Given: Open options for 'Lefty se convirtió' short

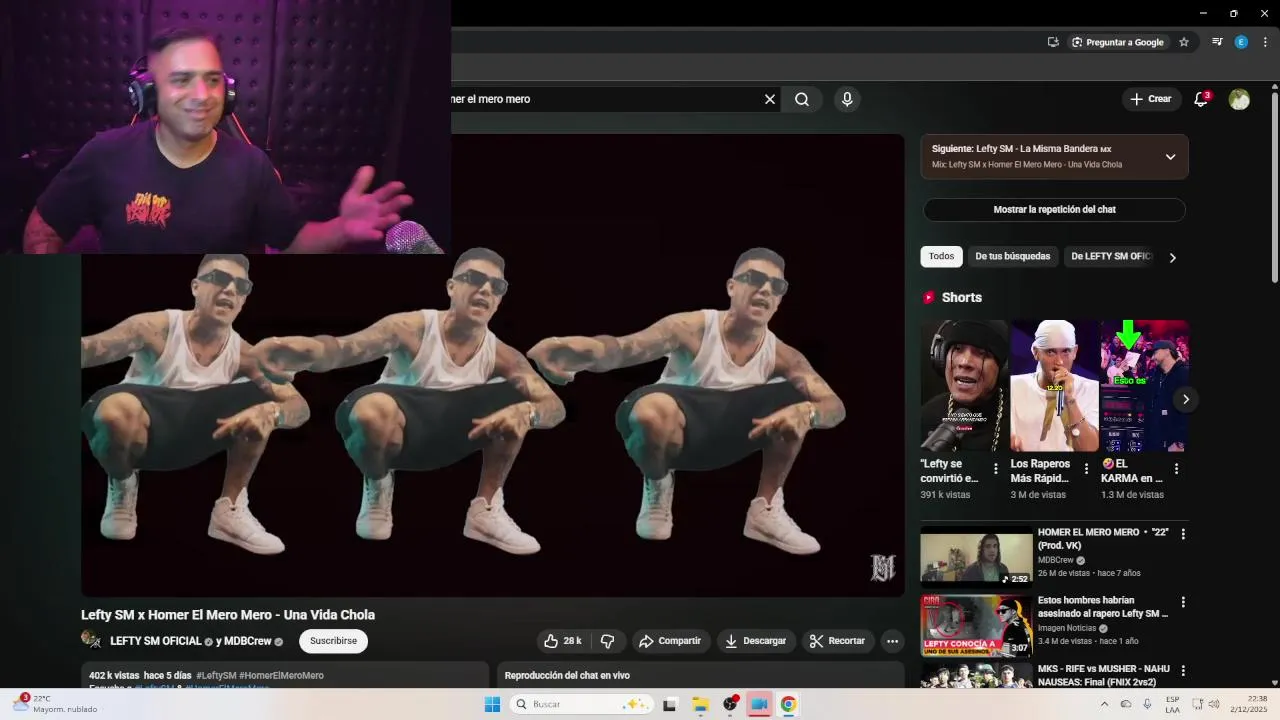Looking at the screenshot, I should [995, 469].
